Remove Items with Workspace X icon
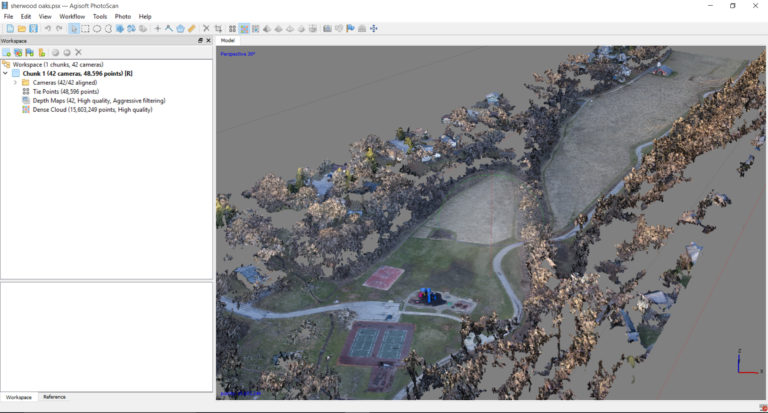This screenshot has height=413, width=768. point(78,52)
